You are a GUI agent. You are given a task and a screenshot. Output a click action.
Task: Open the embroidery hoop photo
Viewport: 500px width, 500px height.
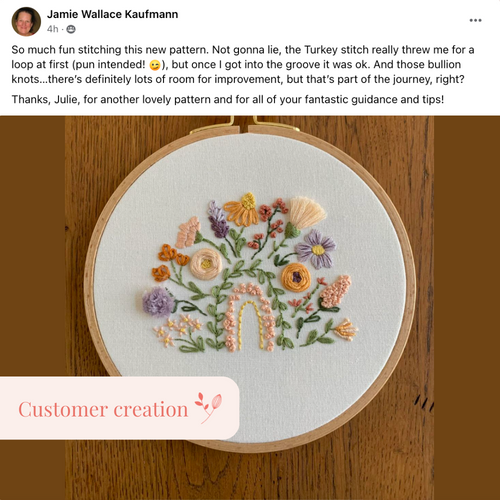[x=250, y=307]
